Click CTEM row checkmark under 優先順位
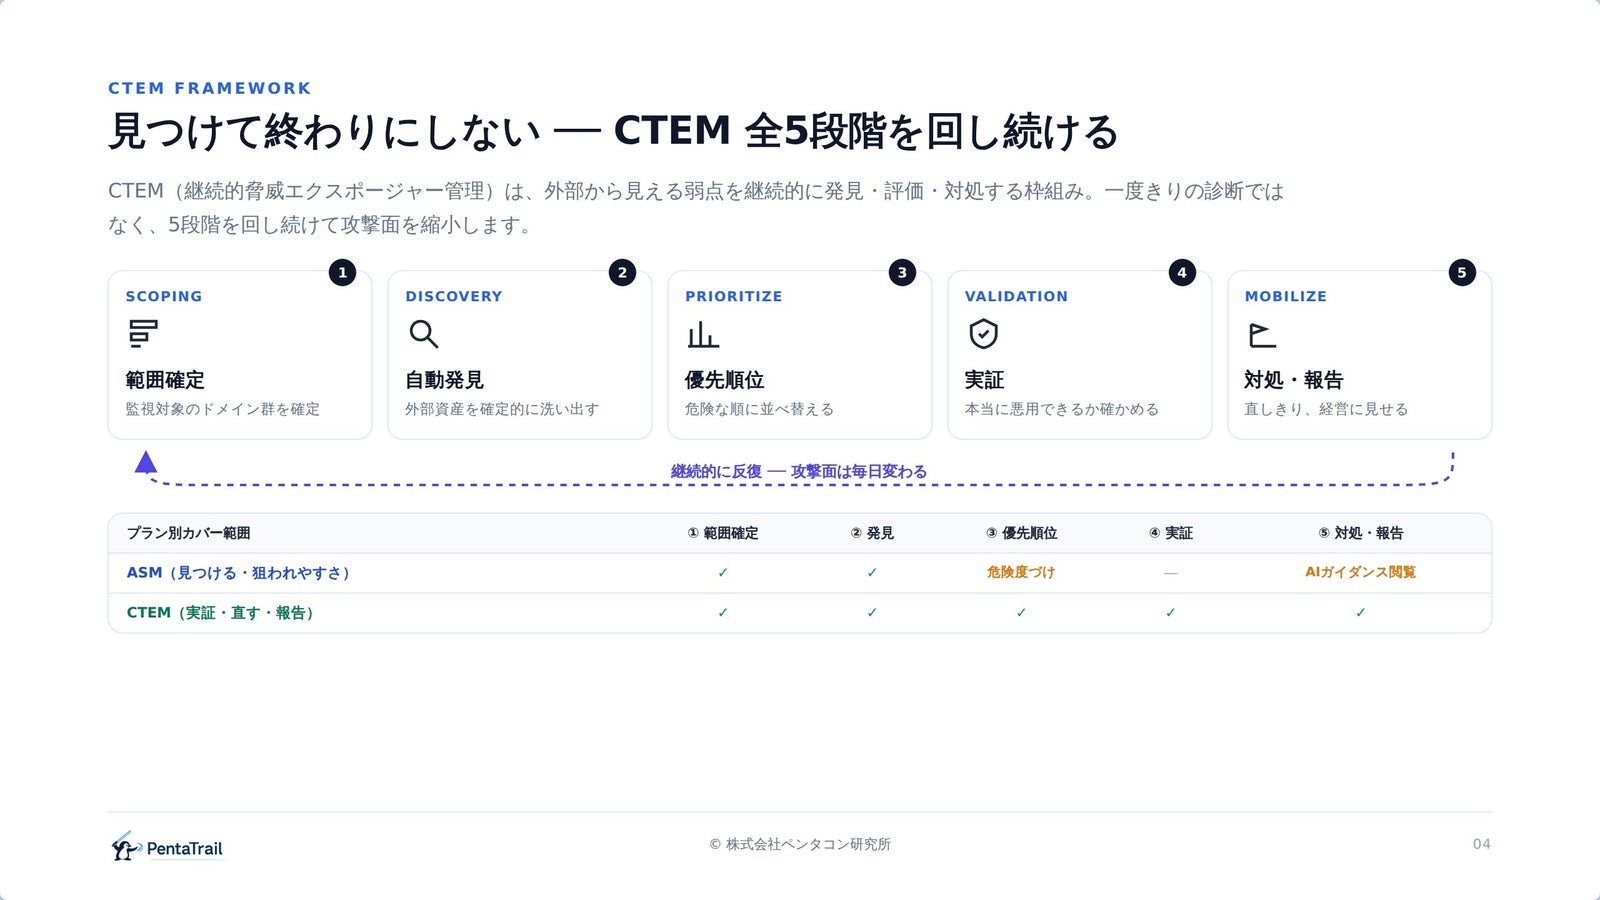 pos(1021,613)
